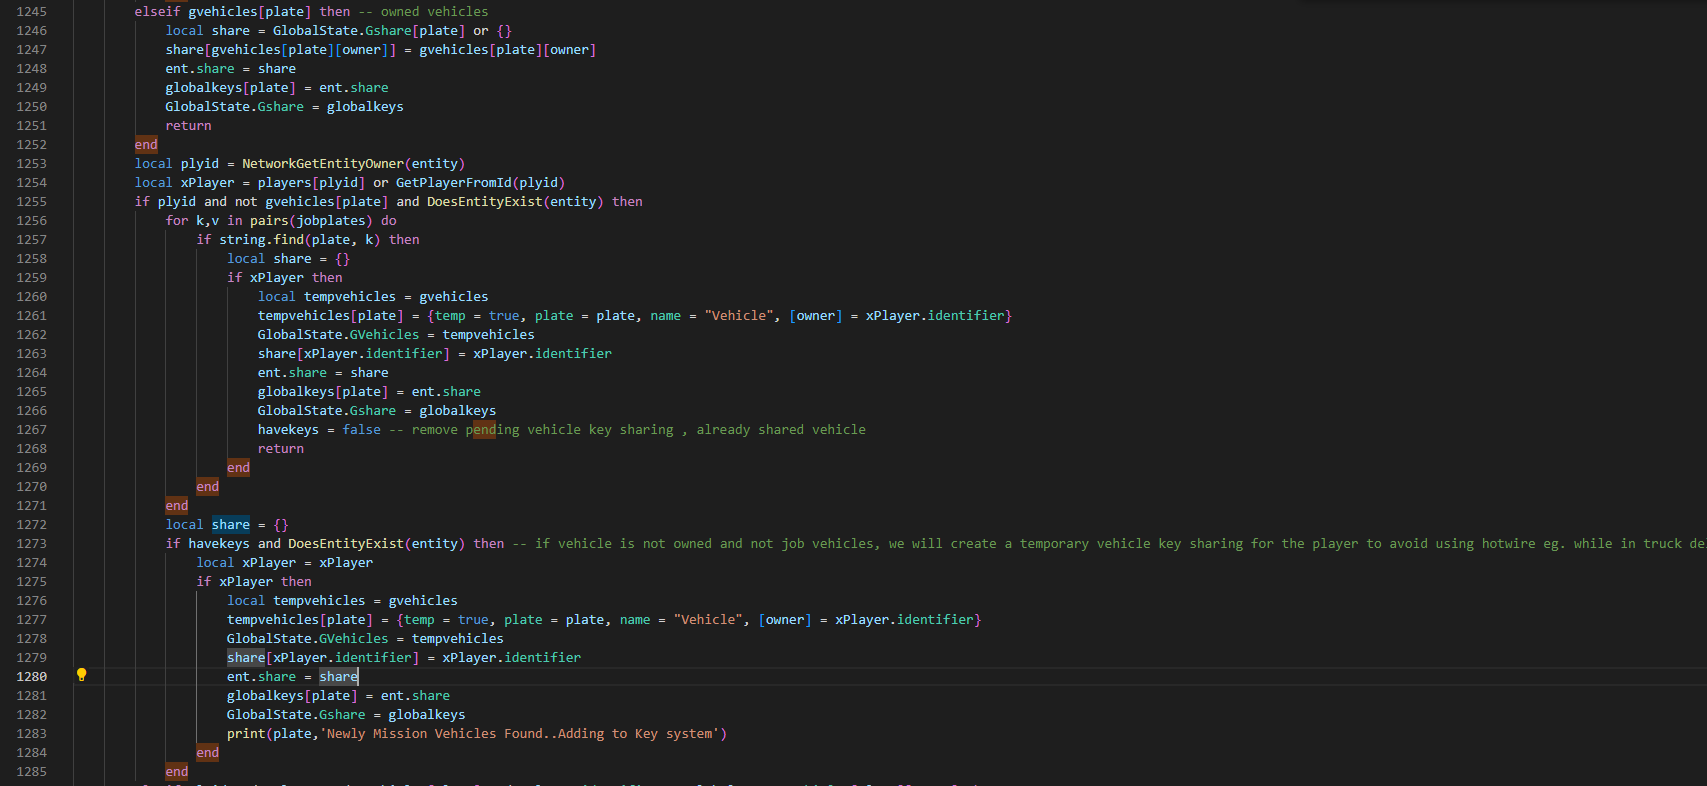
Task: Click 'havekeys' on line 1267
Action: pyautogui.click(x=288, y=430)
